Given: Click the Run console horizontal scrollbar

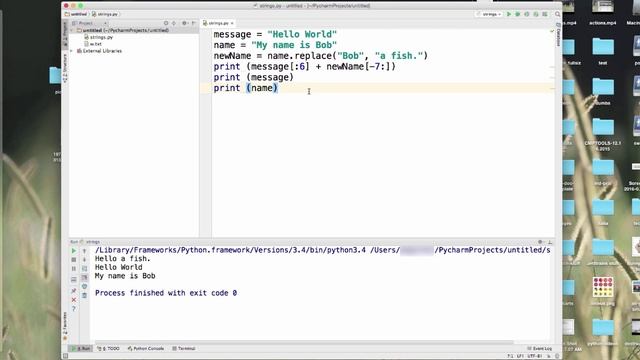Looking at the screenshot, I should 304,342.
